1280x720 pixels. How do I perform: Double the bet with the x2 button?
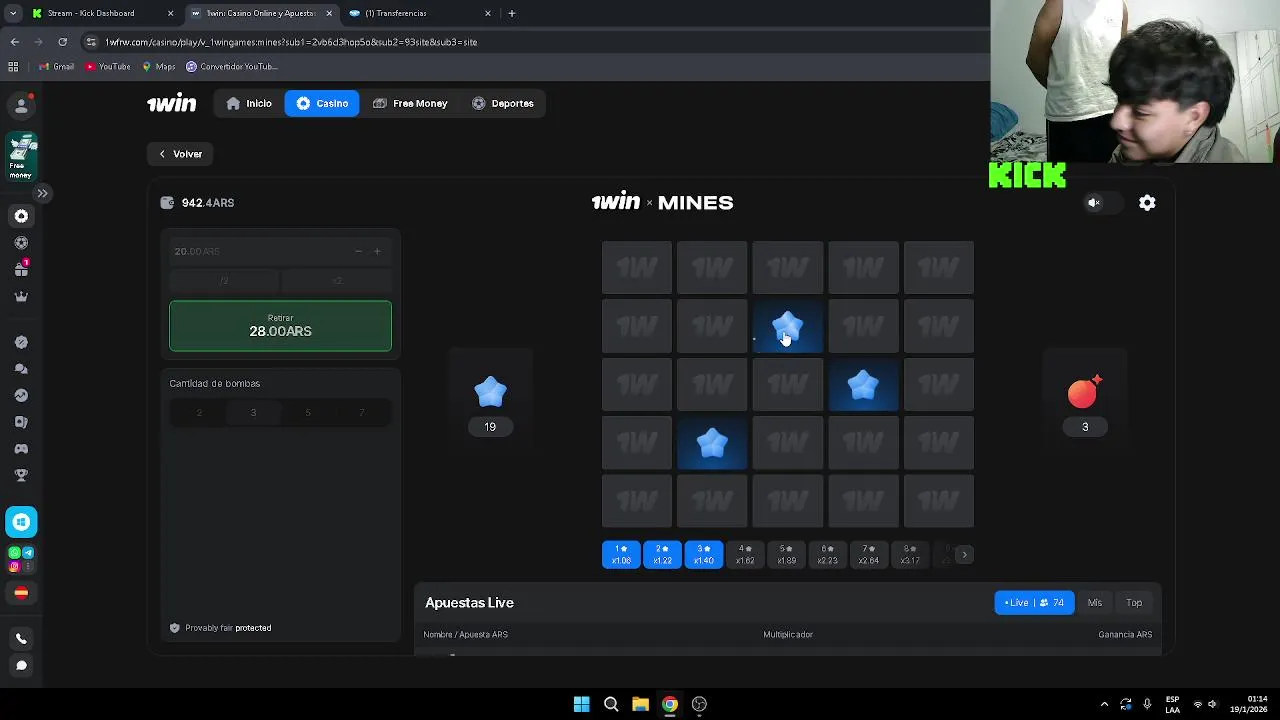[x=337, y=281]
